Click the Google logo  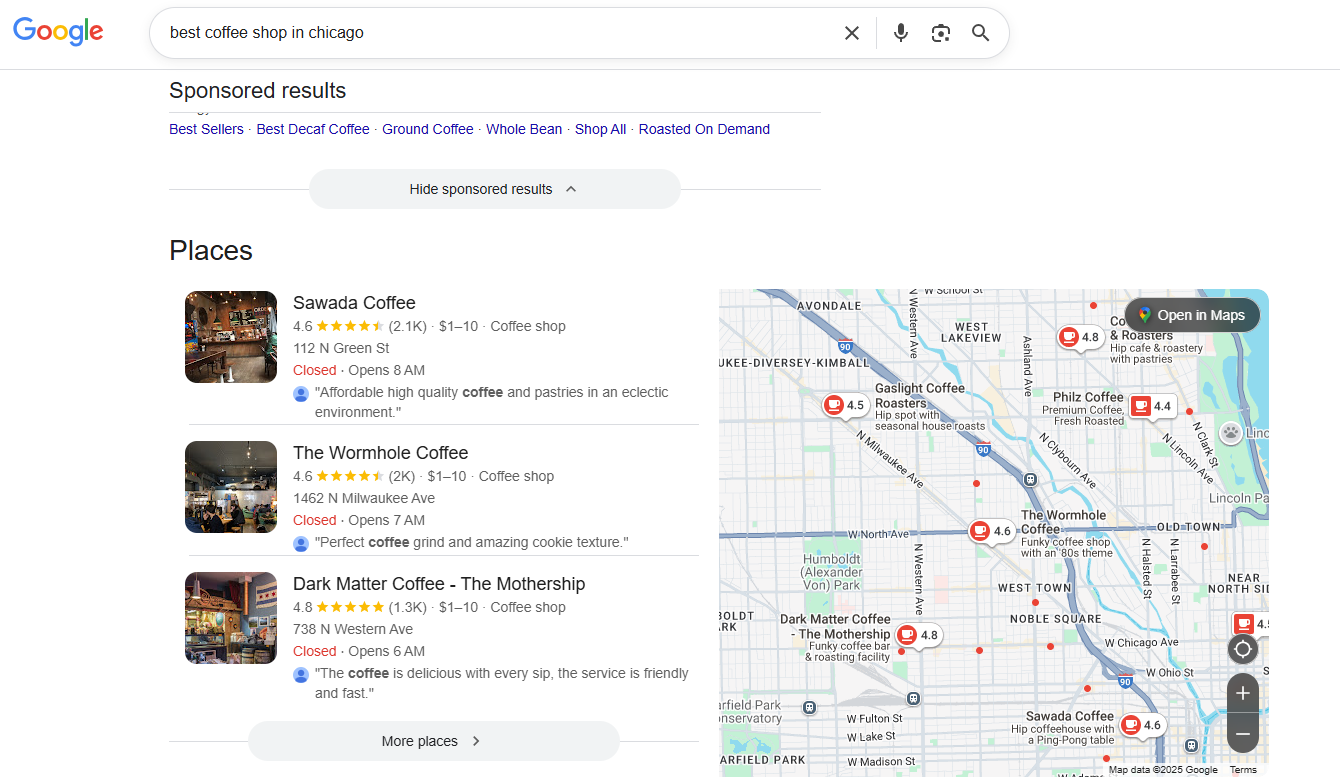(x=58, y=32)
